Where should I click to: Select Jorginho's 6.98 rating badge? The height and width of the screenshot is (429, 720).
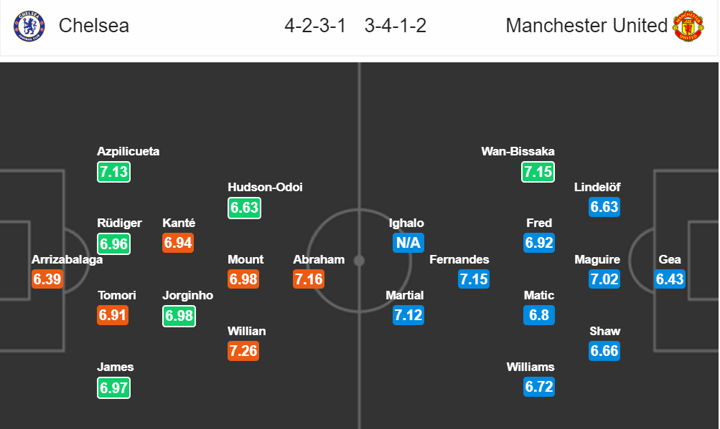178,315
